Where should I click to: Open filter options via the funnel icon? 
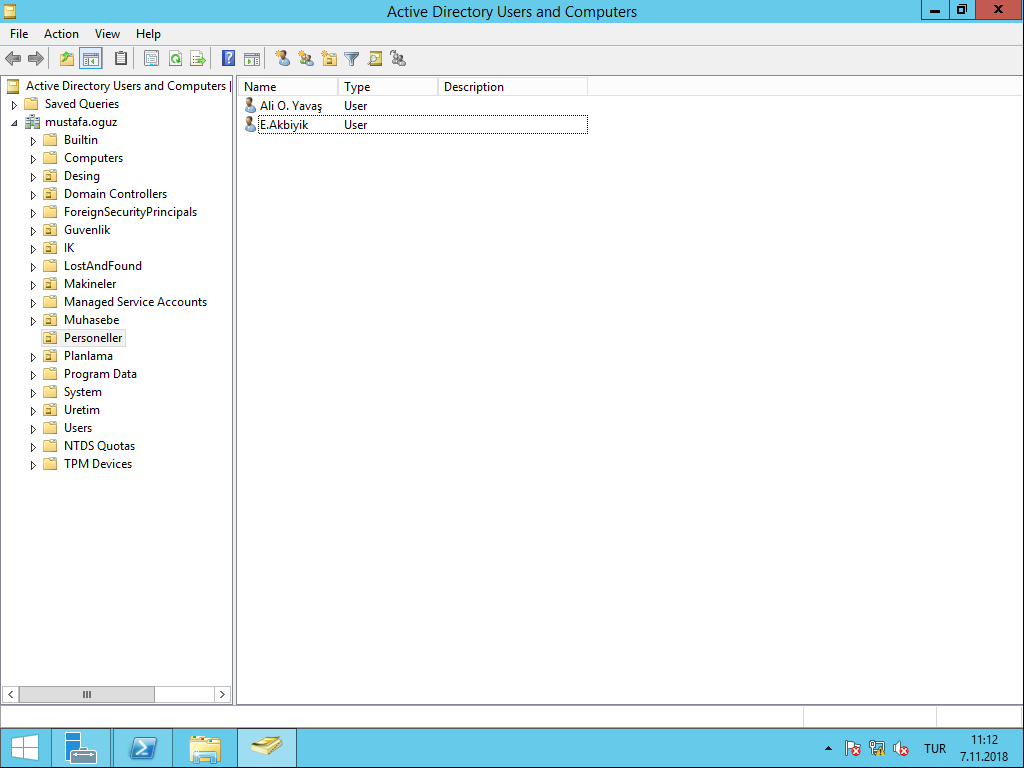352,59
